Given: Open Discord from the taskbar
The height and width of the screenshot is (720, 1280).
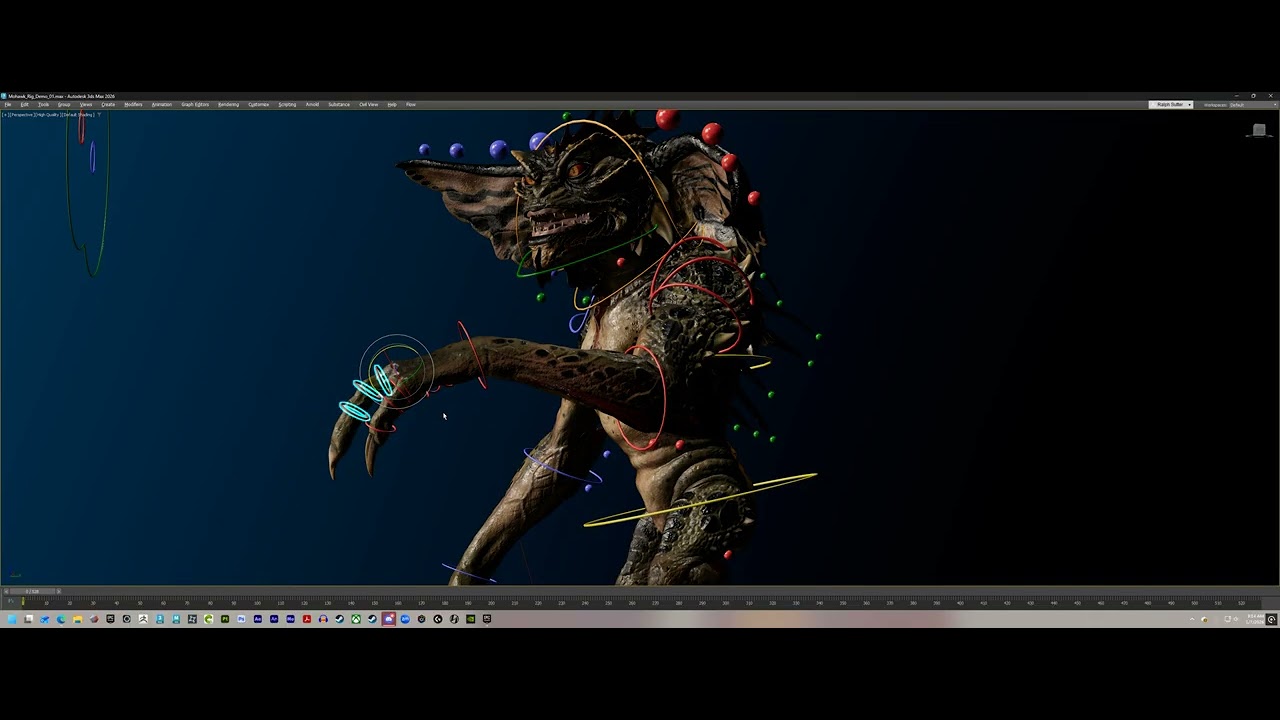Looking at the screenshot, I should (x=389, y=619).
